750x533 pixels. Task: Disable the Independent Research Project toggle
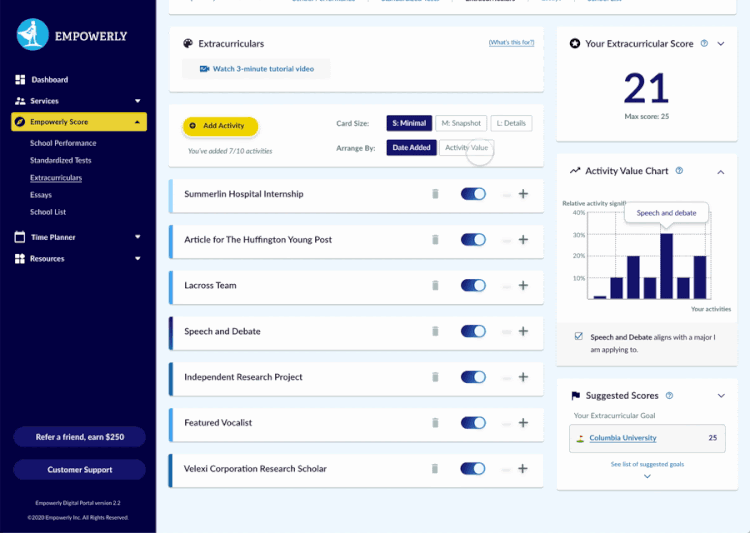click(x=473, y=377)
